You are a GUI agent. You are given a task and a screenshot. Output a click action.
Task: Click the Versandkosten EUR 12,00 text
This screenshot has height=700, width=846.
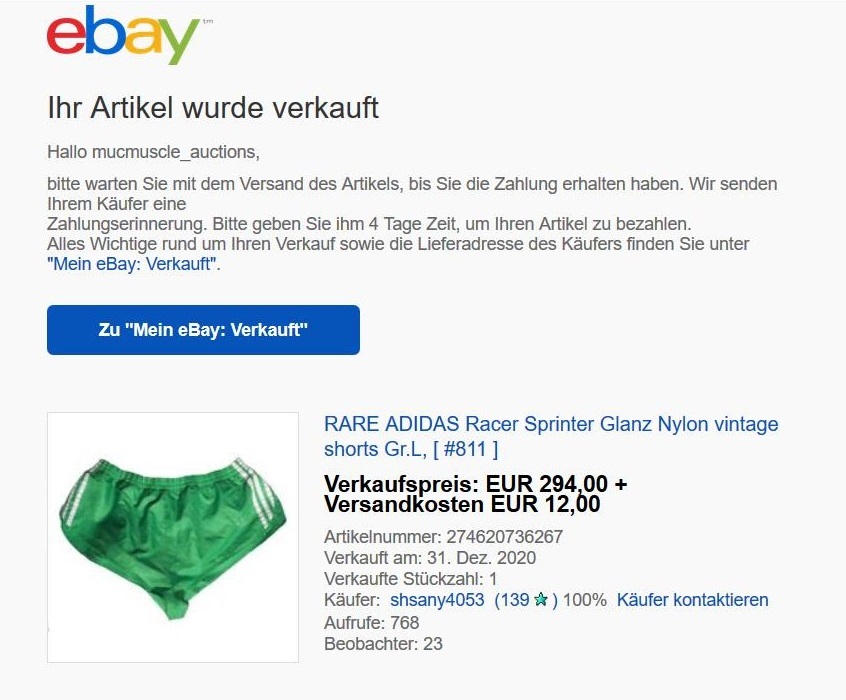coord(462,505)
